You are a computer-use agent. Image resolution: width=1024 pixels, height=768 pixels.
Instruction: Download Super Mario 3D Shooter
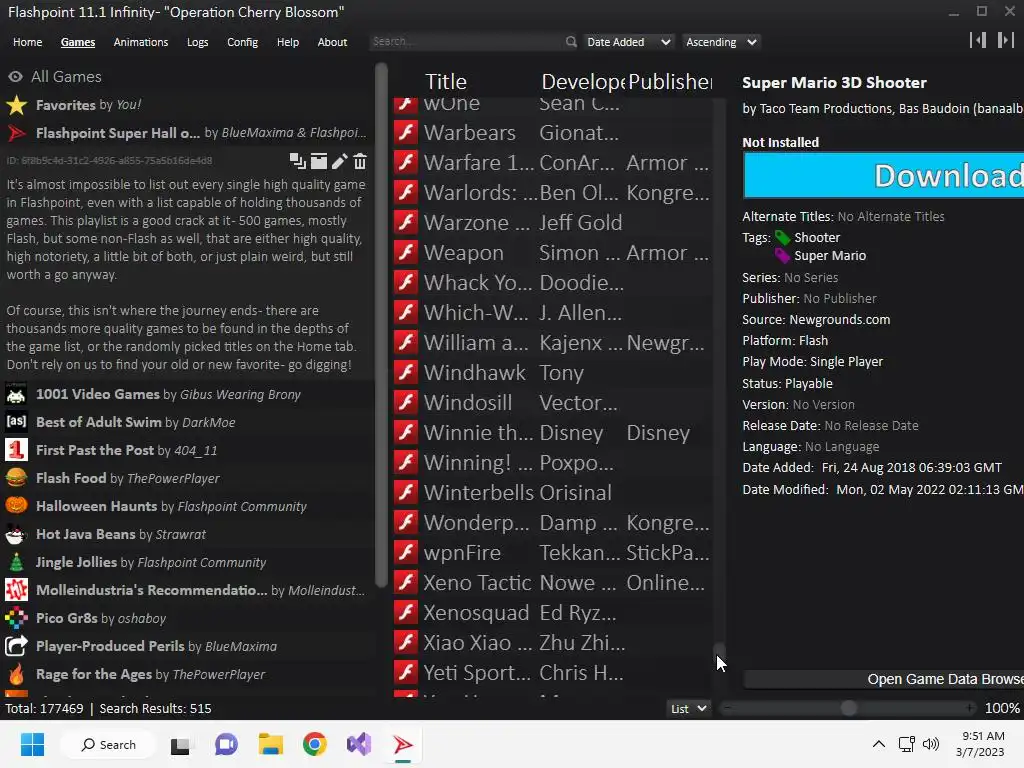tap(883, 175)
